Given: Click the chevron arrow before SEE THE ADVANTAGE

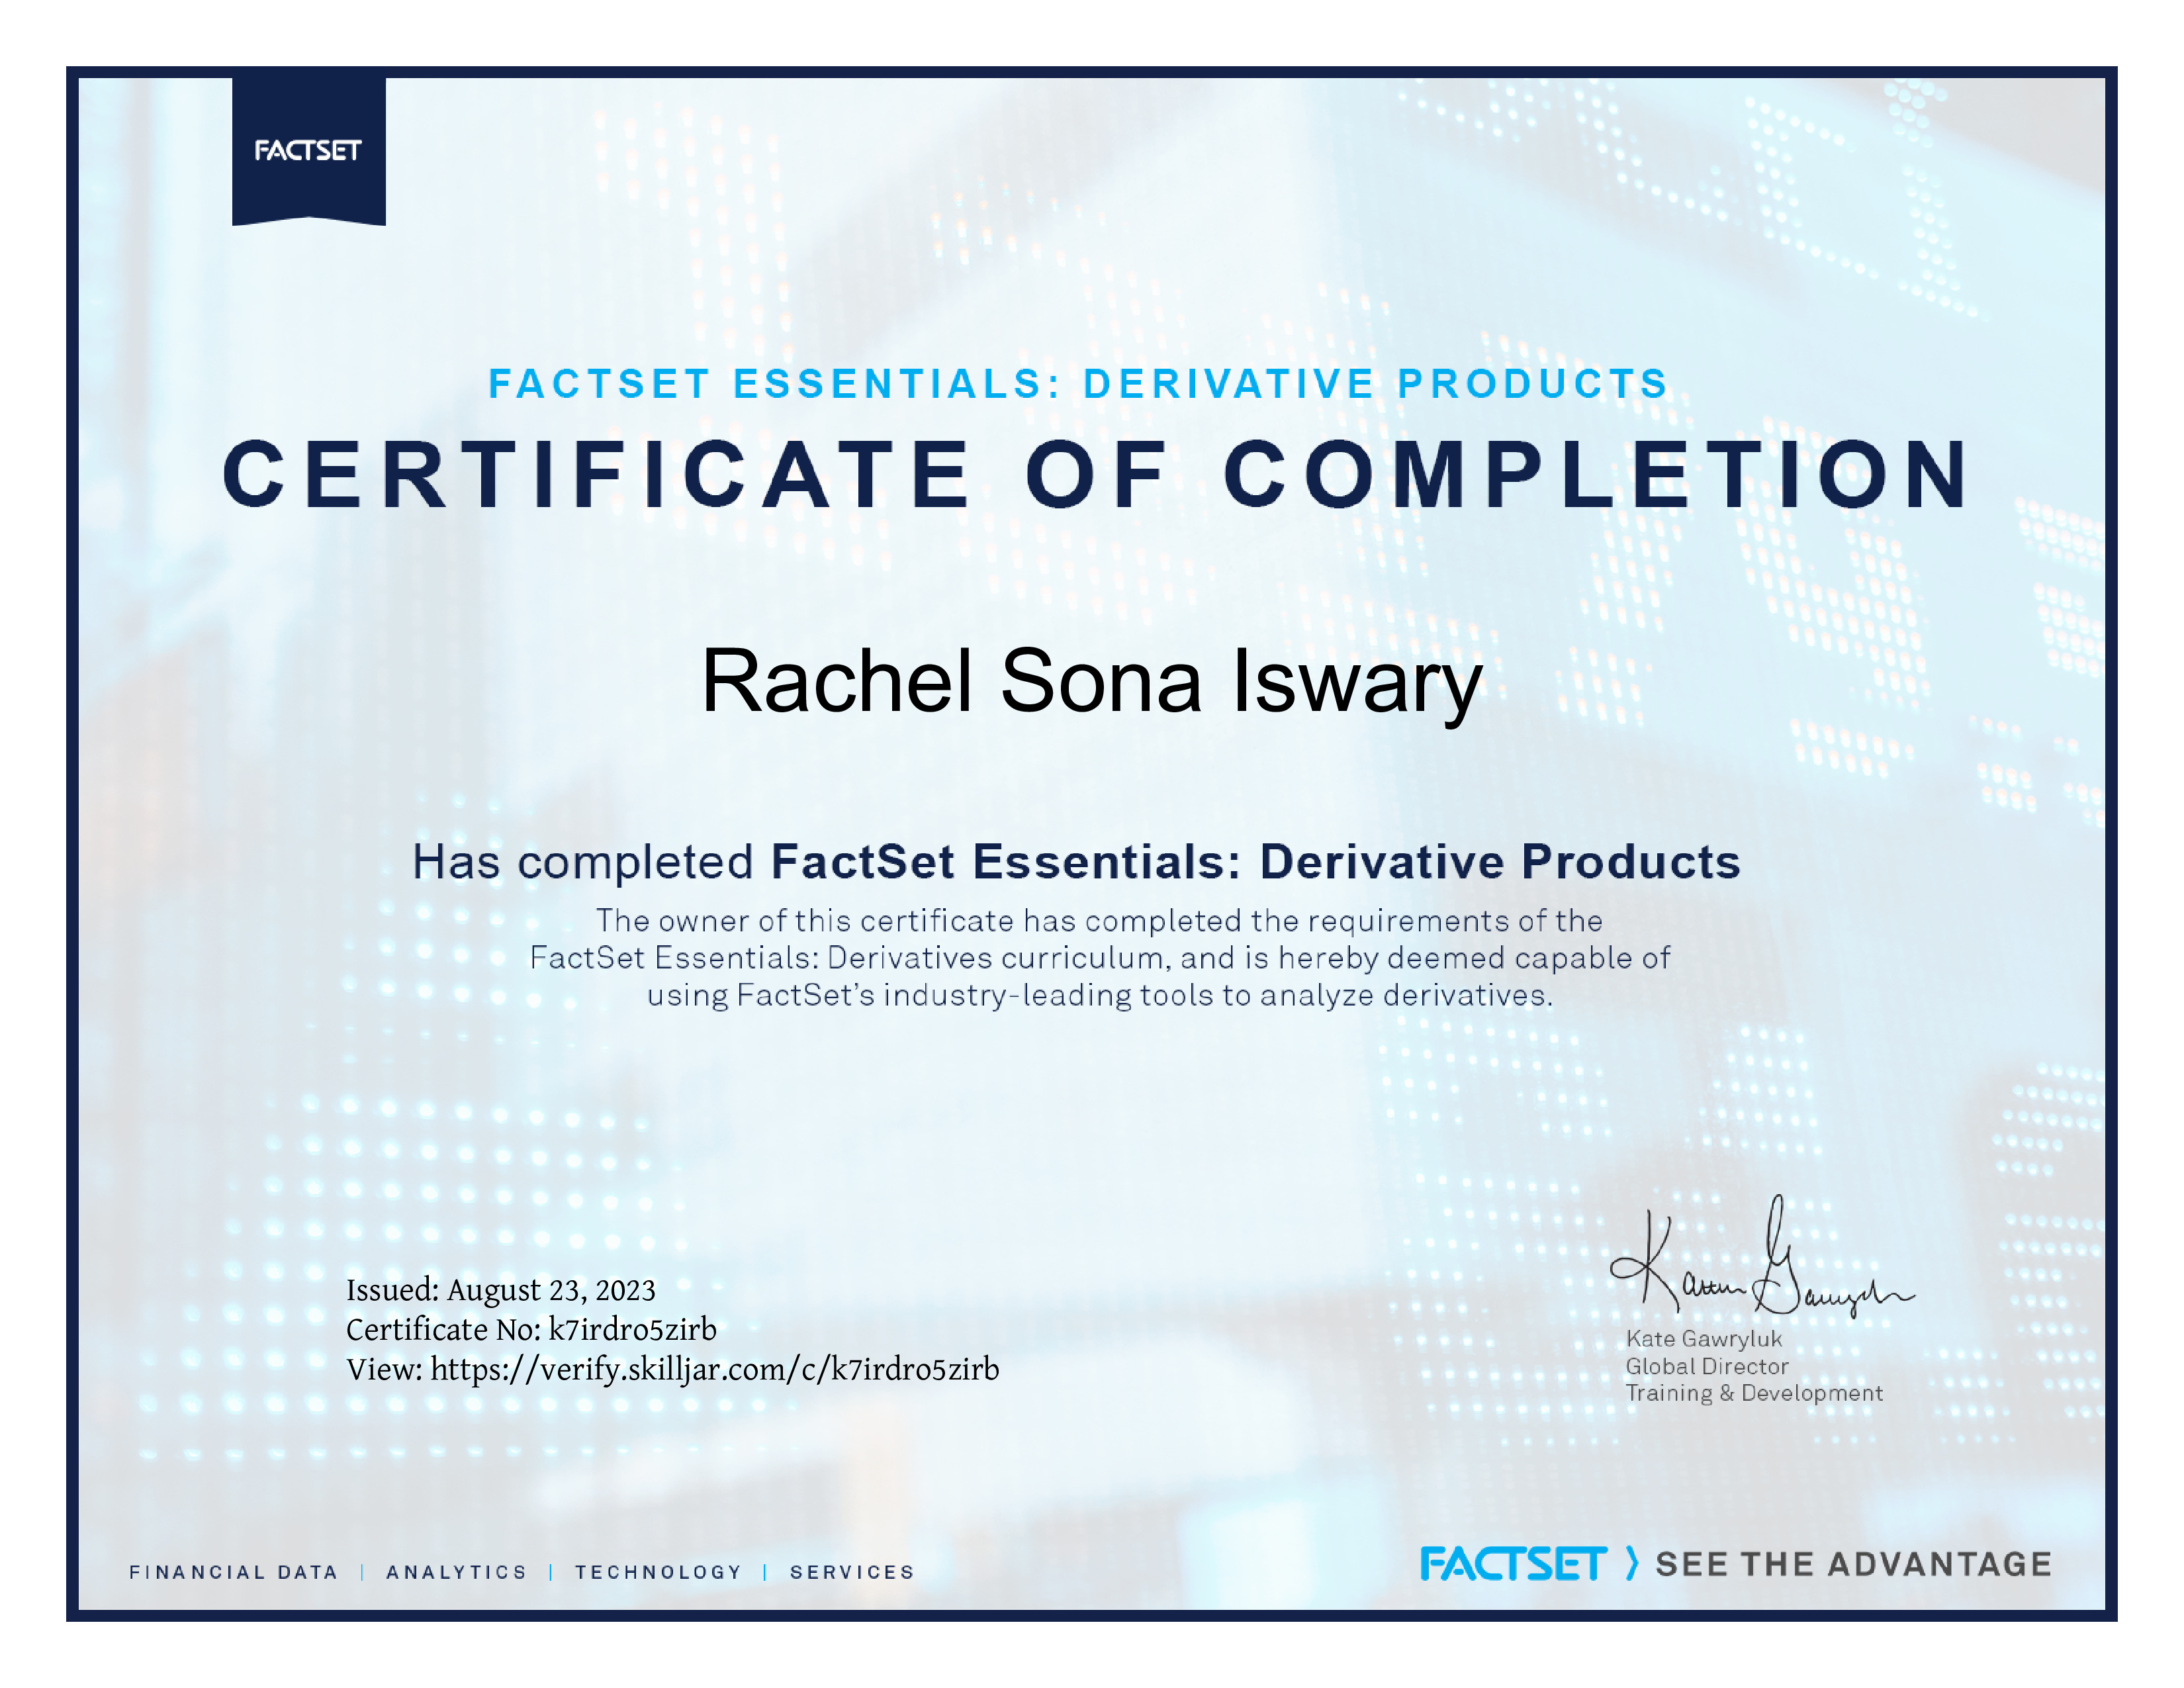Looking at the screenshot, I should 1632,1563.
